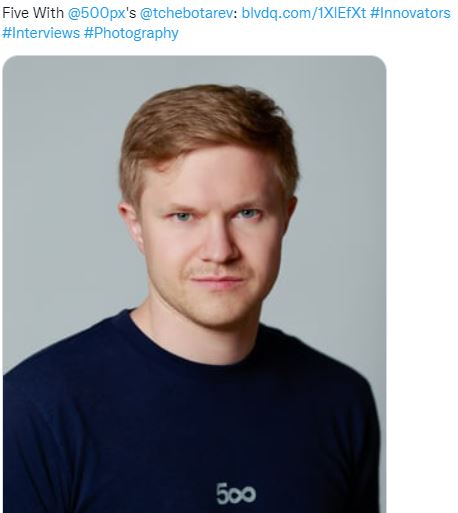Screen dimensions: 458x513
Task: Click the blank area right of photo
Action: pyautogui.click(x=422, y=283)
